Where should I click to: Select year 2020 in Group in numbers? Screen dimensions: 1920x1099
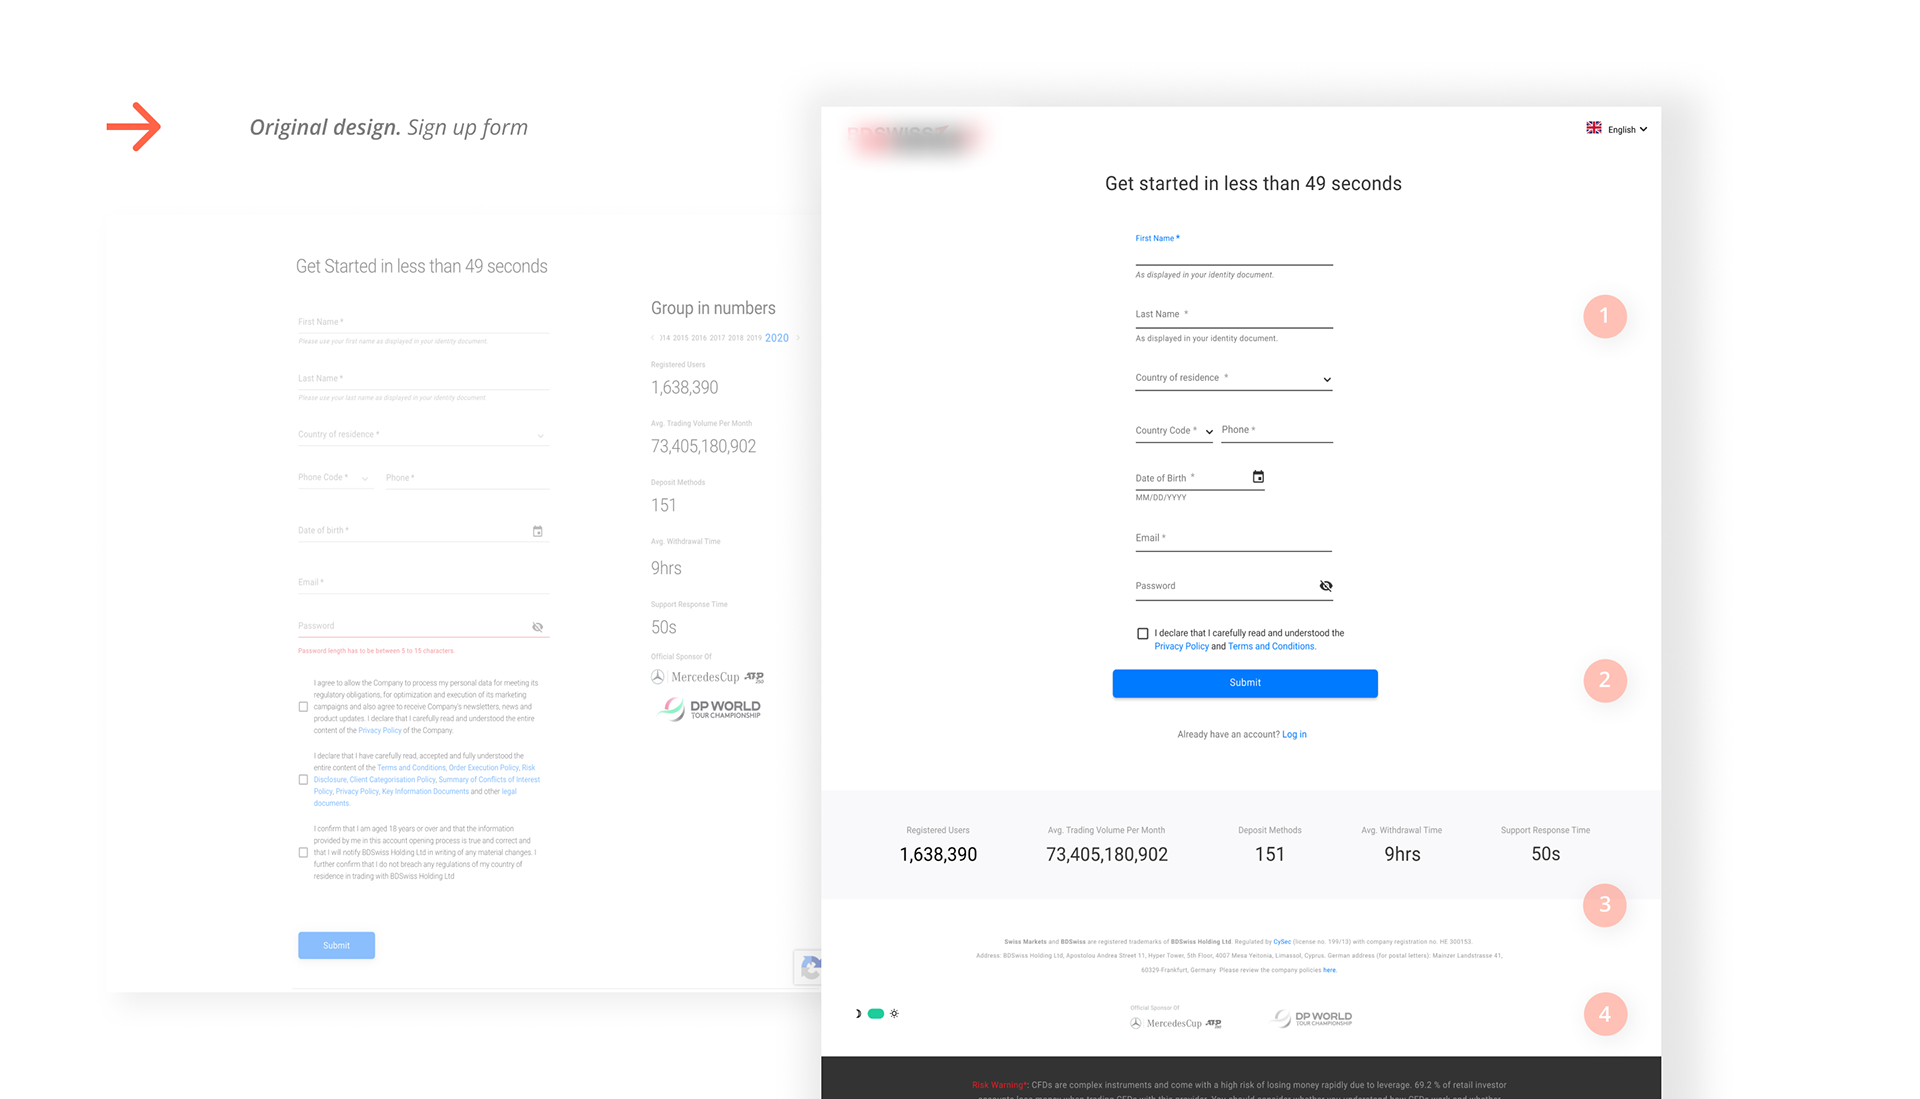coord(777,338)
